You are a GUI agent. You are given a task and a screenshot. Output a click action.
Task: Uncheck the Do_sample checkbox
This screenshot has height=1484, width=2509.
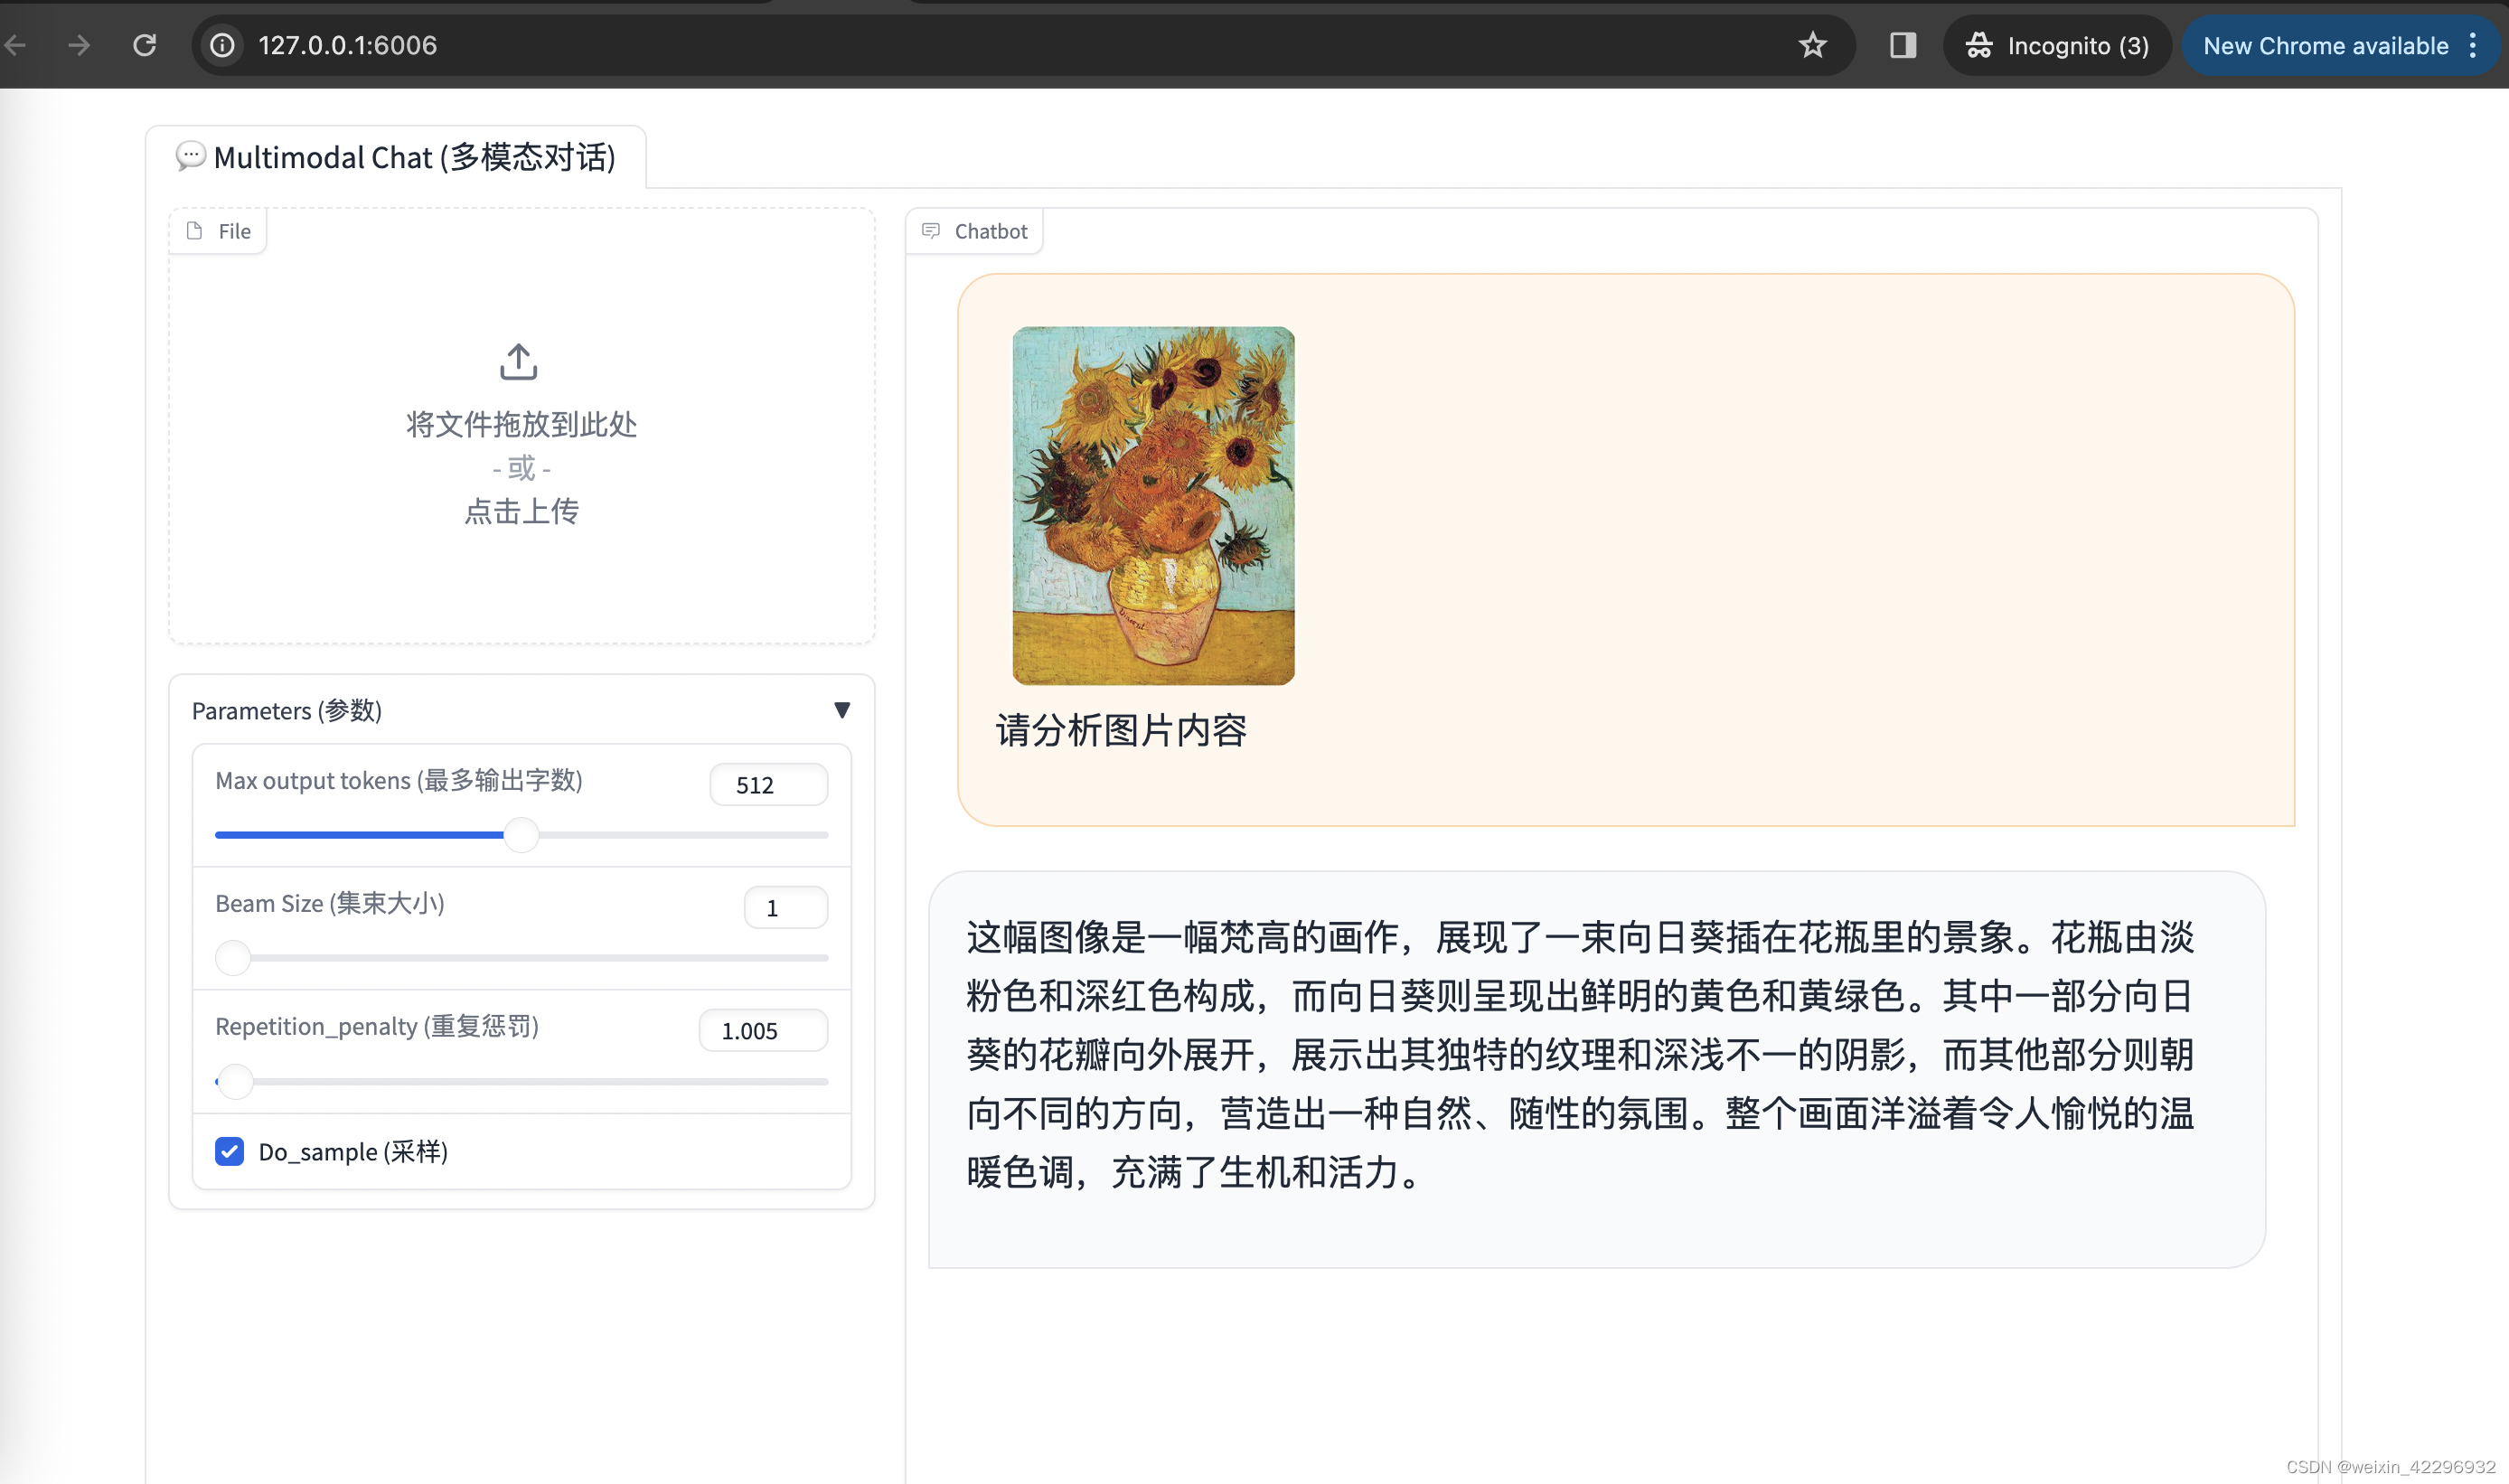229,1151
